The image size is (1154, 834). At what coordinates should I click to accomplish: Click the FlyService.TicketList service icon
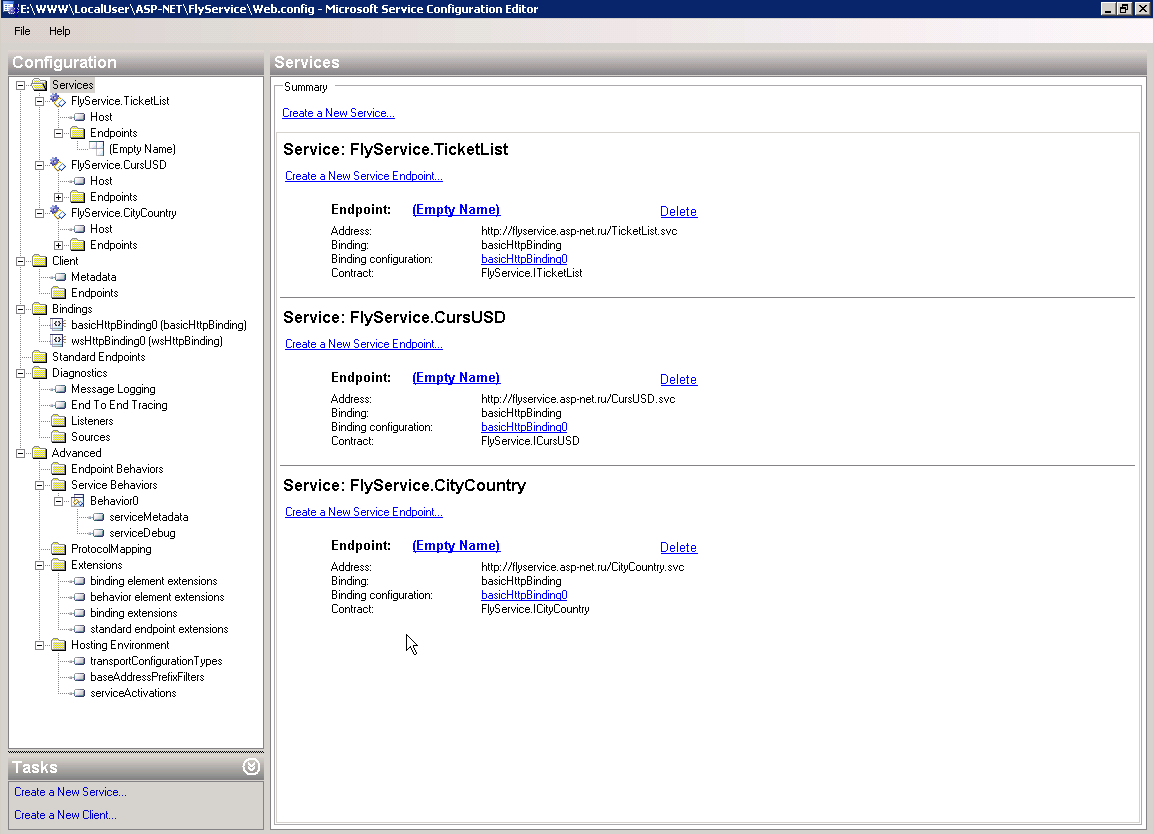[x=57, y=101]
